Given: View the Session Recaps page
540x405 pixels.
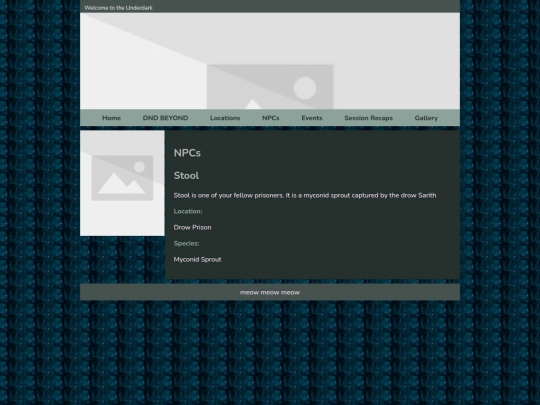Looking at the screenshot, I should [368, 118].
